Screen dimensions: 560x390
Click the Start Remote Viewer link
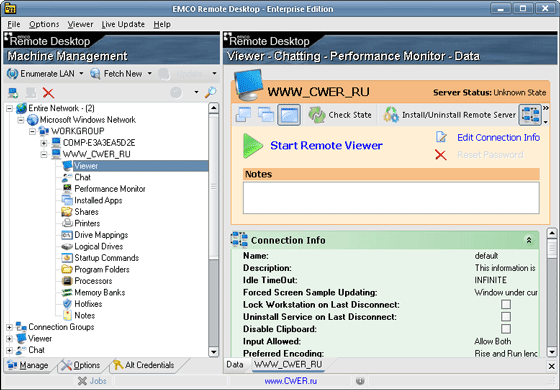tap(326, 145)
